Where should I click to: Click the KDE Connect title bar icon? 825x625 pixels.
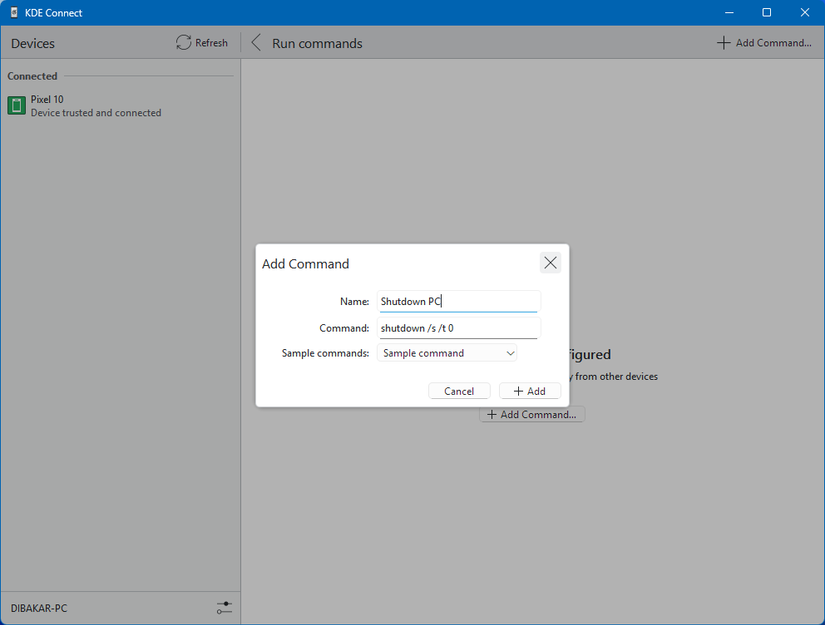pyautogui.click(x=13, y=12)
